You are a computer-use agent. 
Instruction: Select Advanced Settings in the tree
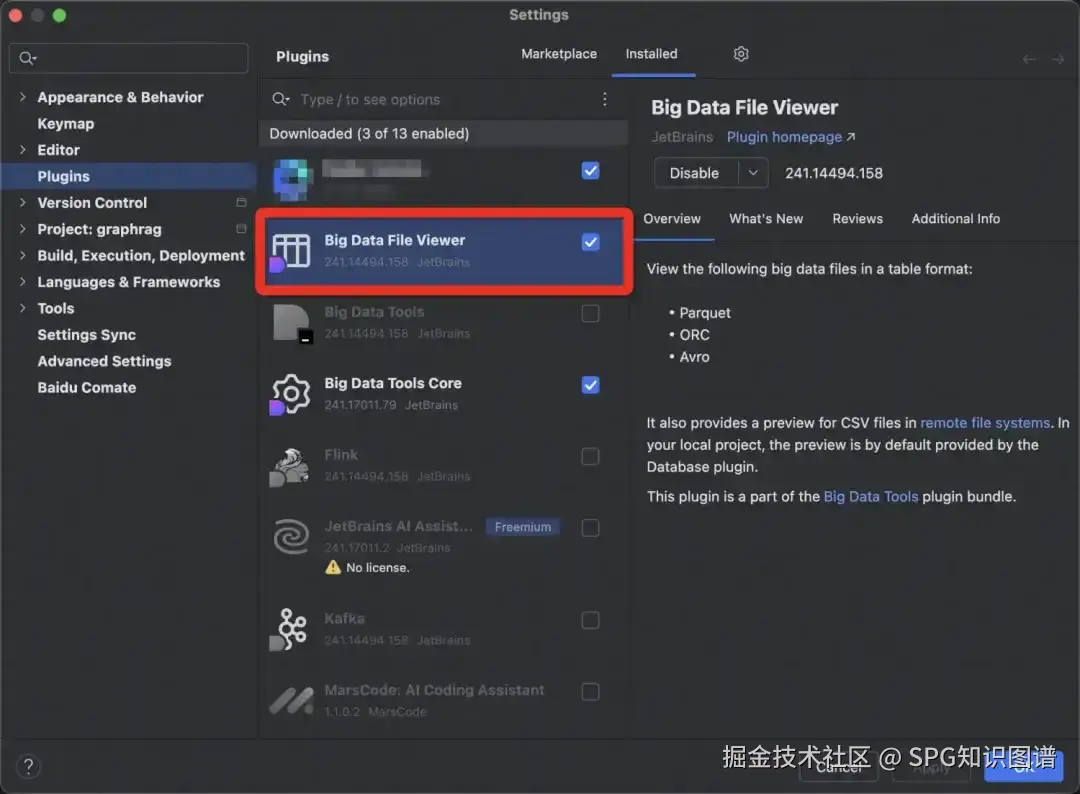click(x=104, y=361)
